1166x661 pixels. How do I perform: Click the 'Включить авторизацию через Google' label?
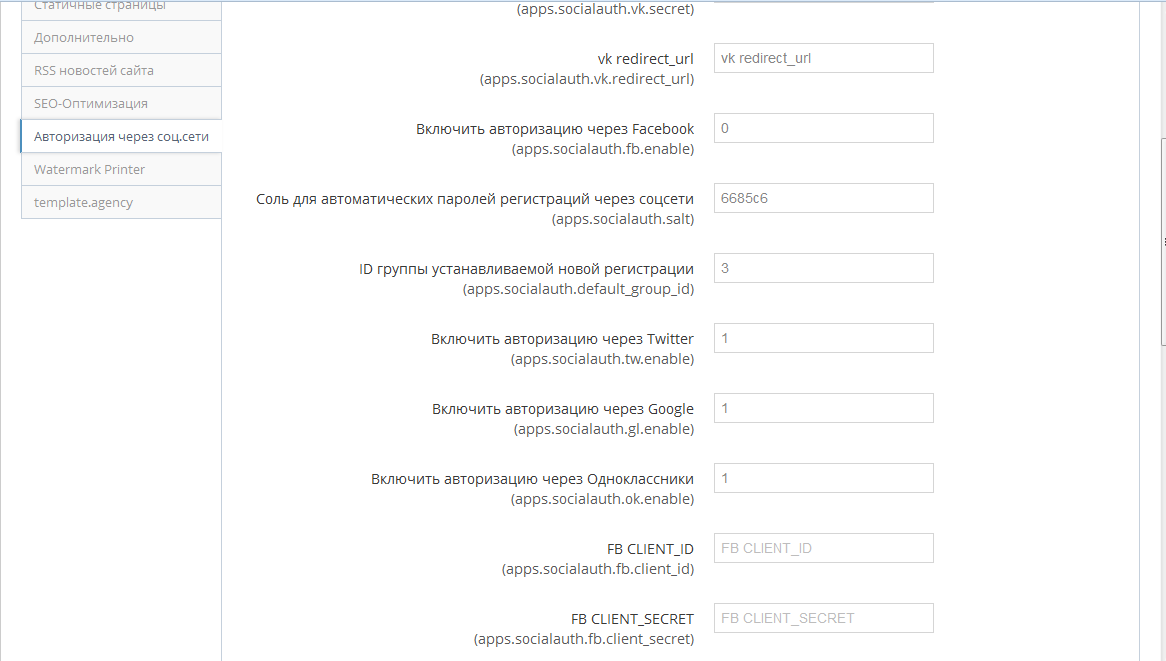tap(563, 409)
